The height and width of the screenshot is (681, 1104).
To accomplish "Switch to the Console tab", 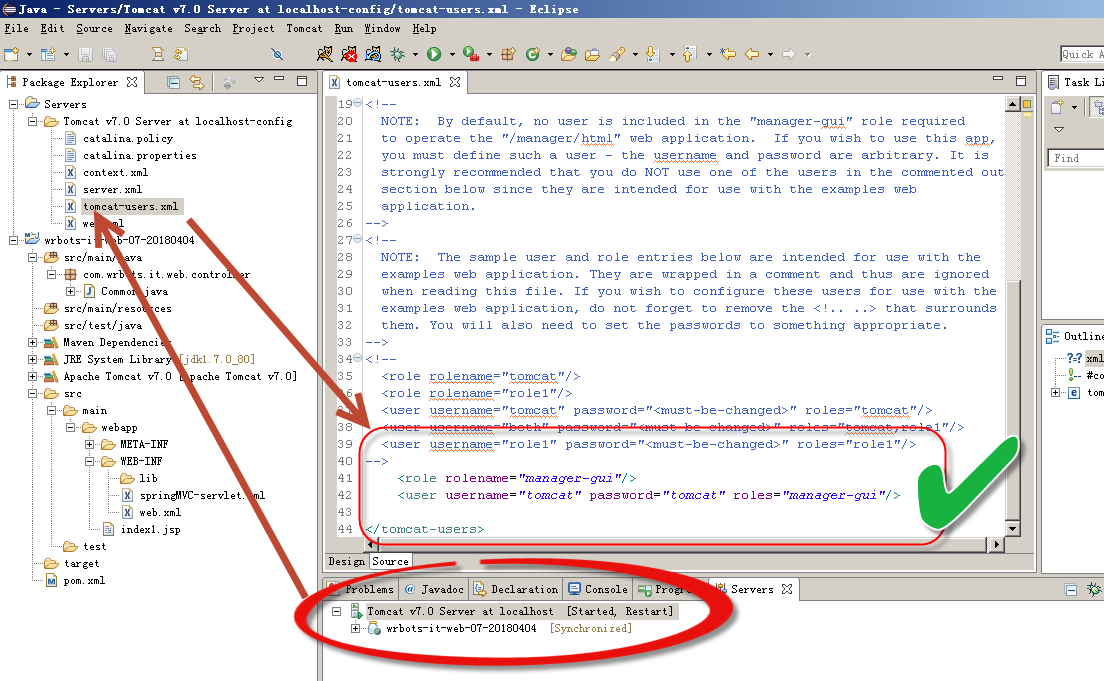I will [x=598, y=589].
